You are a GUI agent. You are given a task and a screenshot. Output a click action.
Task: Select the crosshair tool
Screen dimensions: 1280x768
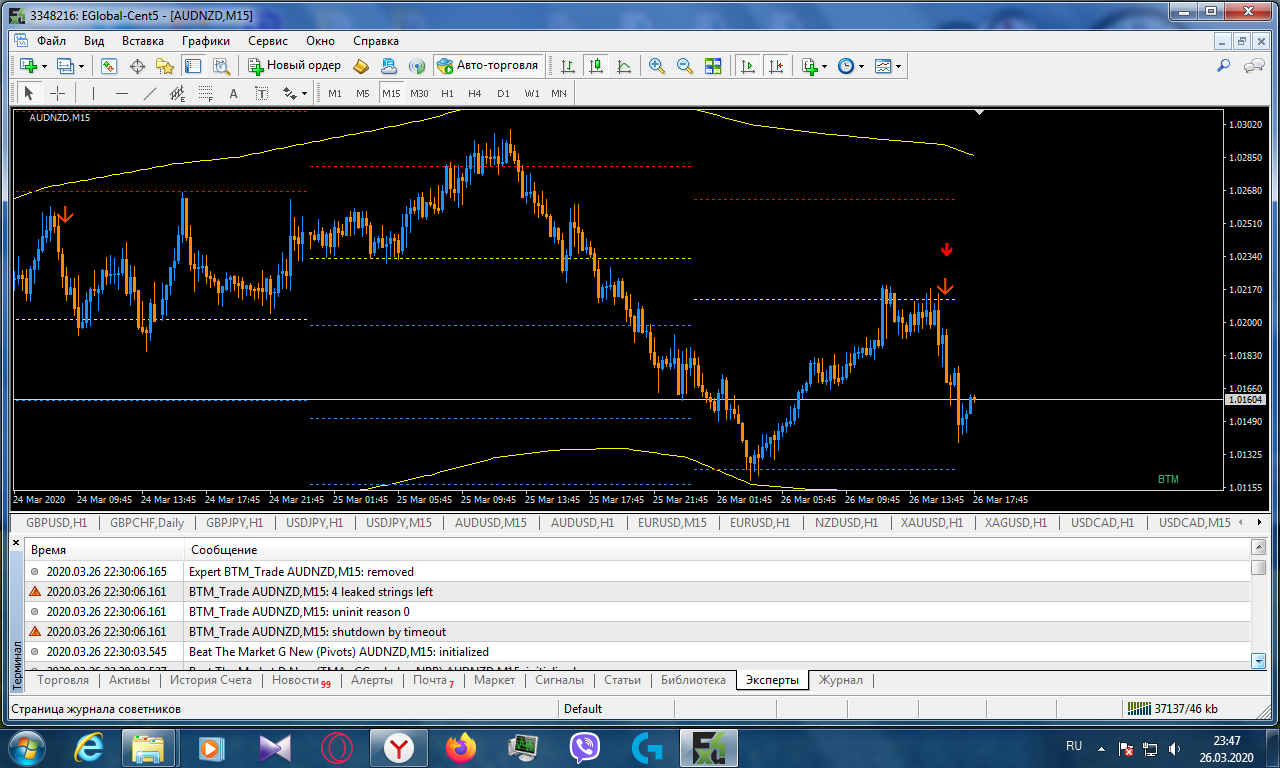[57, 93]
